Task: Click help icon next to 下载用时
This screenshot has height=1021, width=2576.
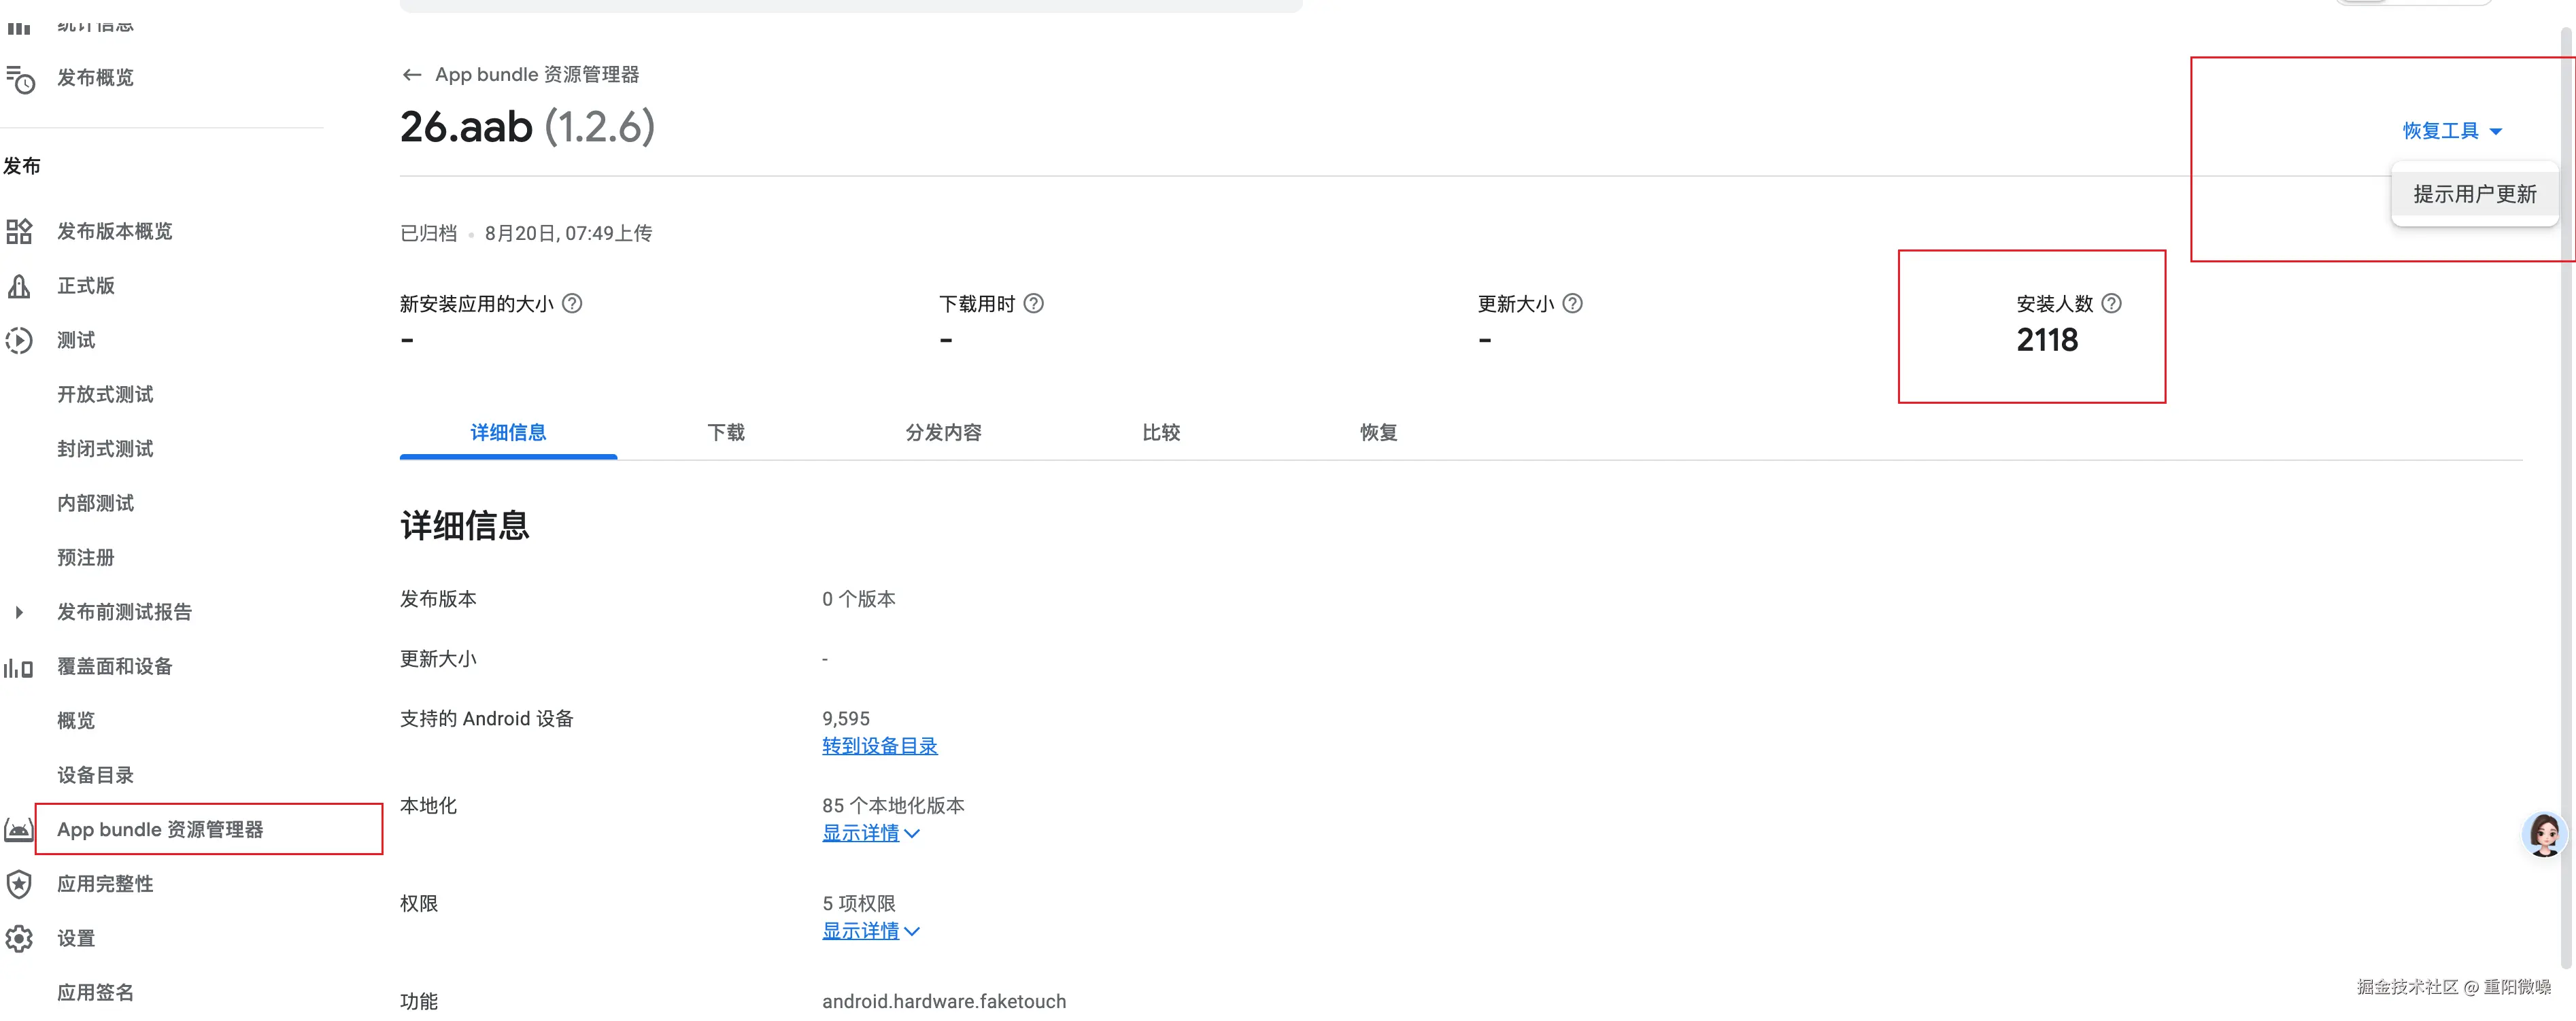Action: pos(1034,304)
